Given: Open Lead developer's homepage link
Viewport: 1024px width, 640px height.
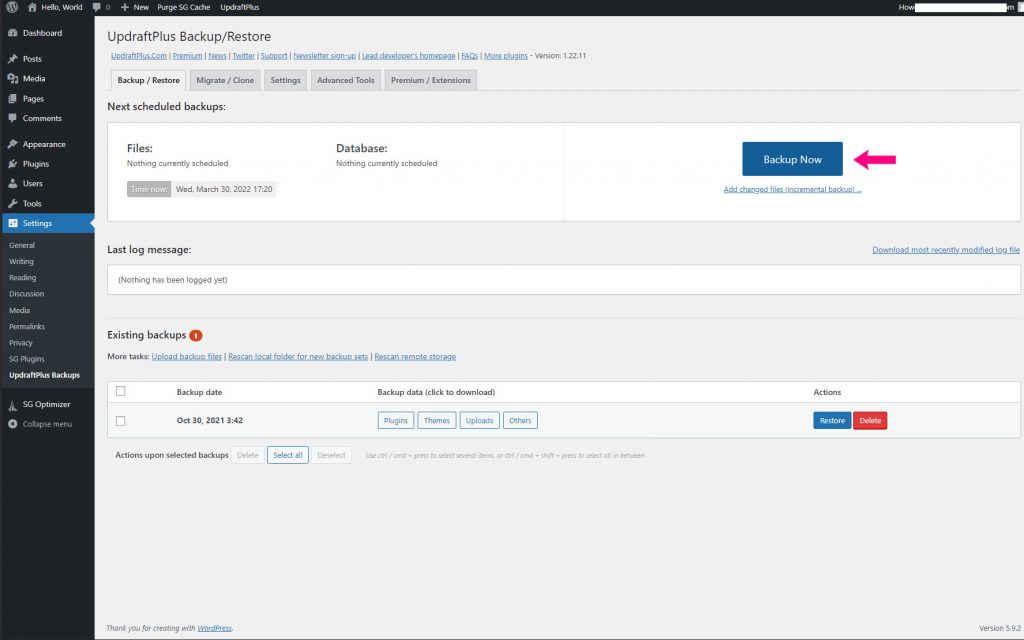Looking at the screenshot, I should coord(409,56).
